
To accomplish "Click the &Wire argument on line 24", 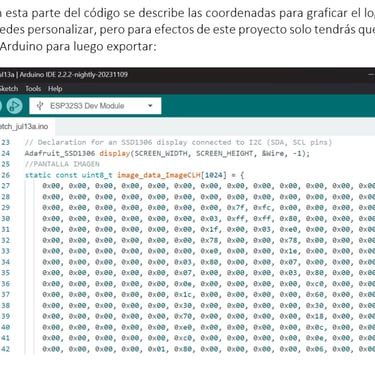I will coord(274,153).
